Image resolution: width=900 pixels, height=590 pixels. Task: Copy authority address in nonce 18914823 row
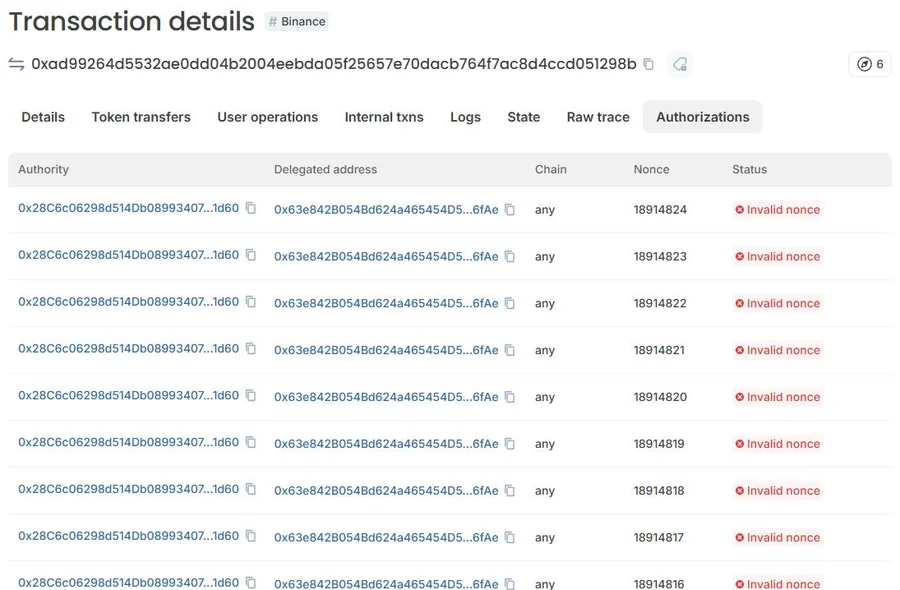point(251,255)
